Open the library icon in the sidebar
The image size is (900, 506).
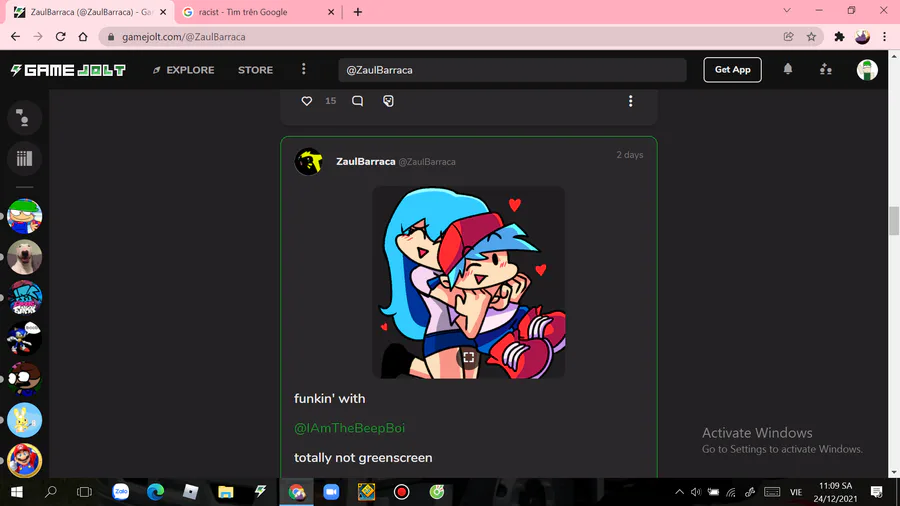[24, 158]
